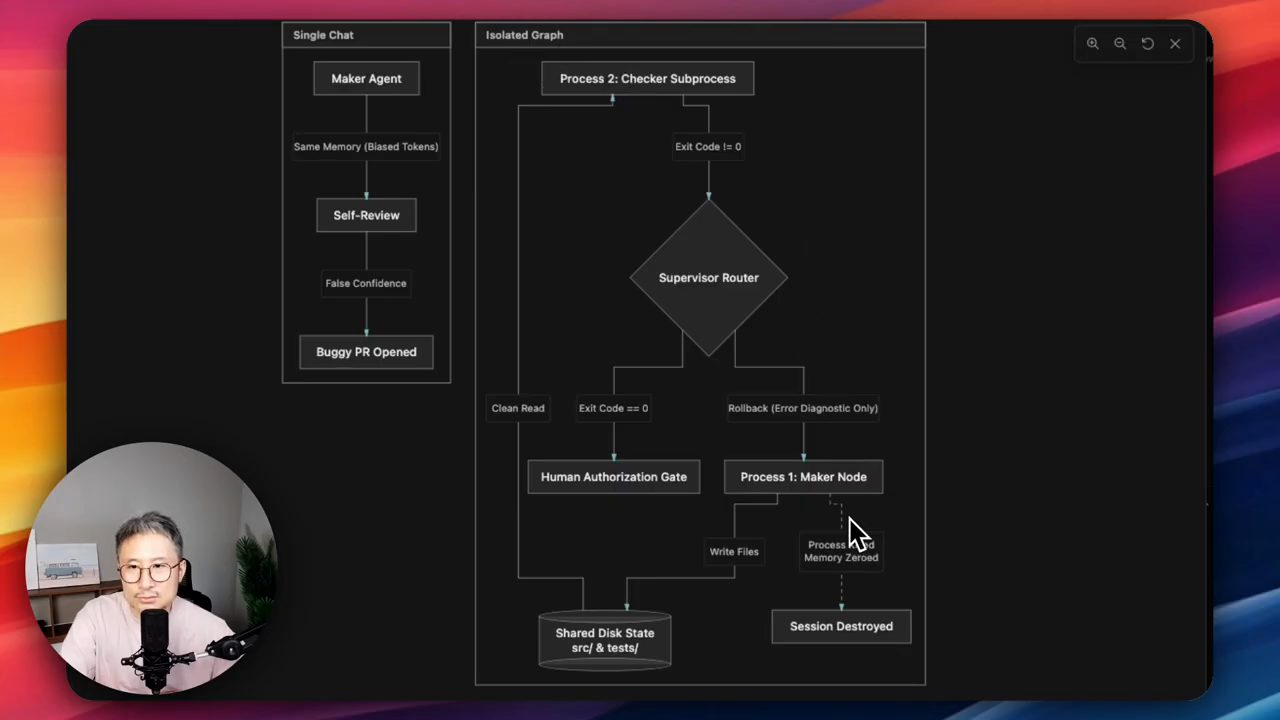The width and height of the screenshot is (1280, 720).
Task: Zoom in on the diagram
Action: click(x=1093, y=44)
